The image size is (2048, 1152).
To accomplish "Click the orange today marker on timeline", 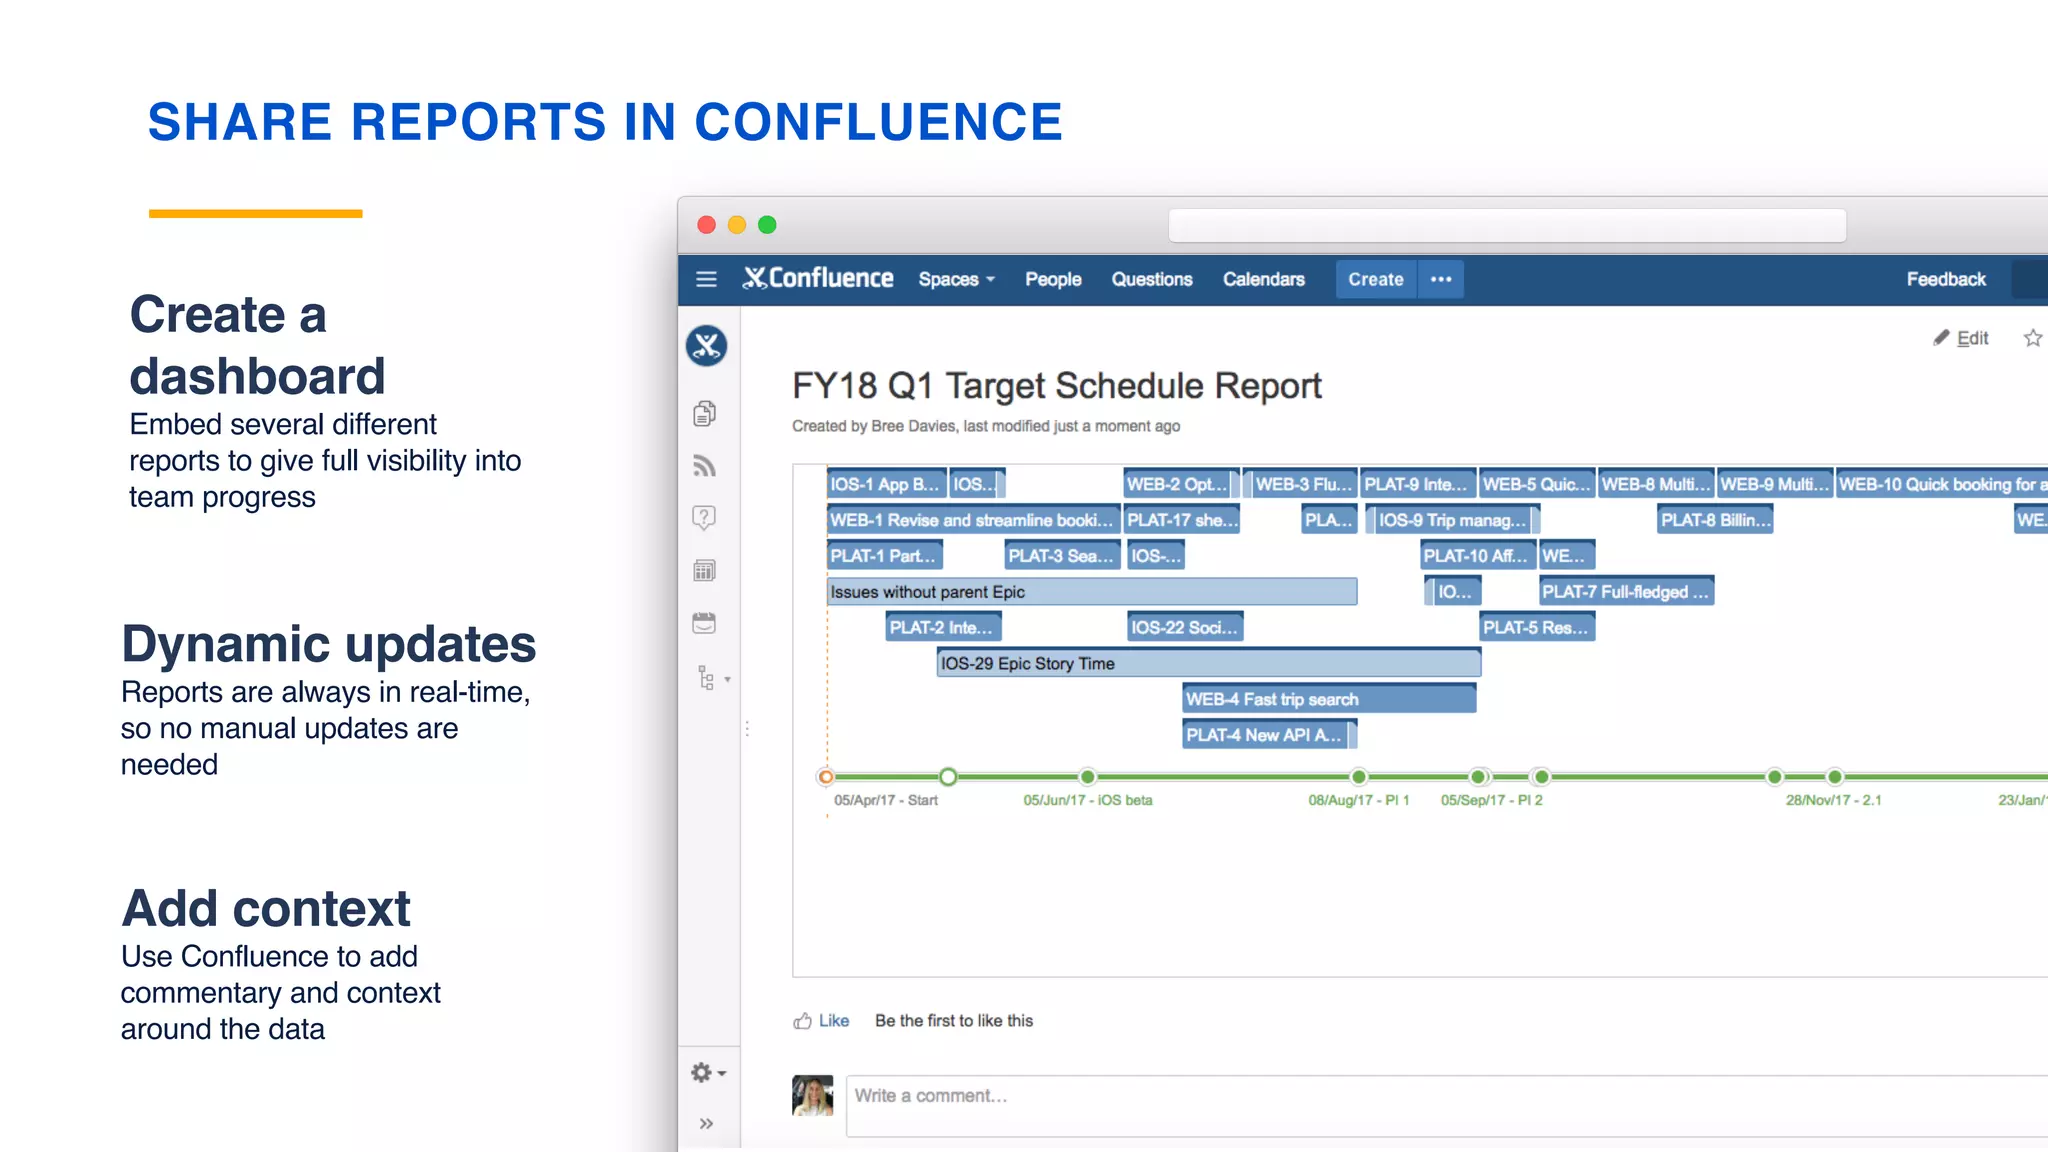I will click(x=826, y=777).
